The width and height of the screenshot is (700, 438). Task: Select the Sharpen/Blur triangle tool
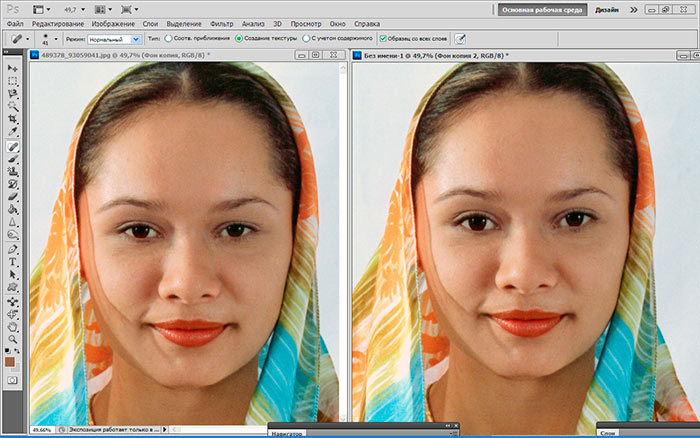tap(12, 222)
